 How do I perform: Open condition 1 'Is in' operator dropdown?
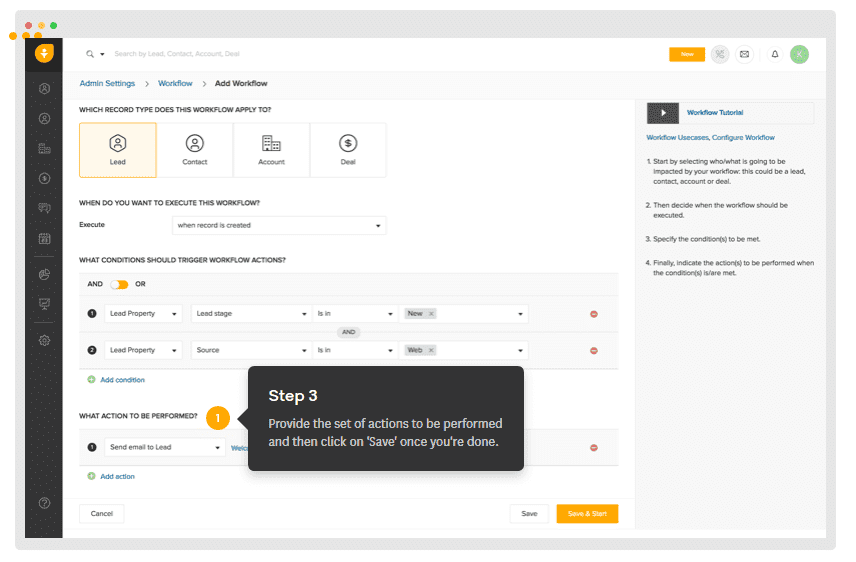(x=355, y=314)
